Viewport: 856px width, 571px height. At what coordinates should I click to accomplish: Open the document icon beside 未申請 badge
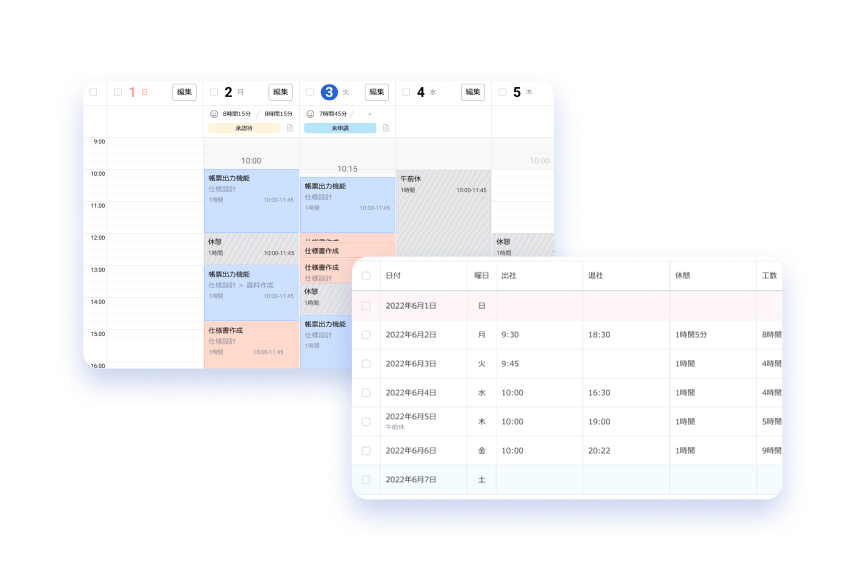coord(385,128)
